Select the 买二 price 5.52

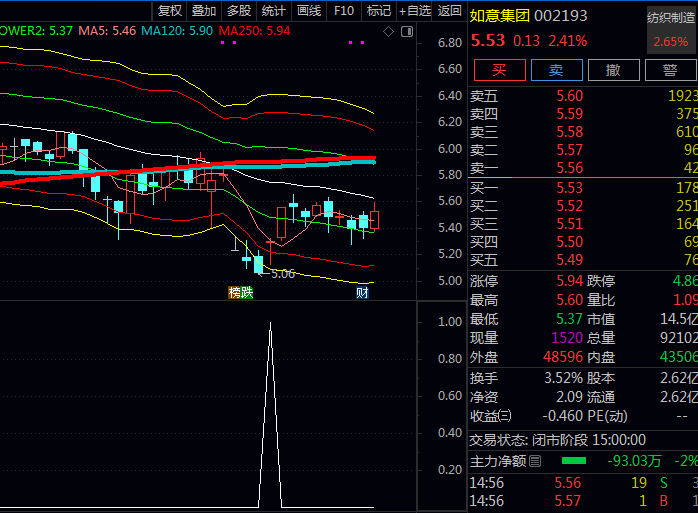pos(569,206)
